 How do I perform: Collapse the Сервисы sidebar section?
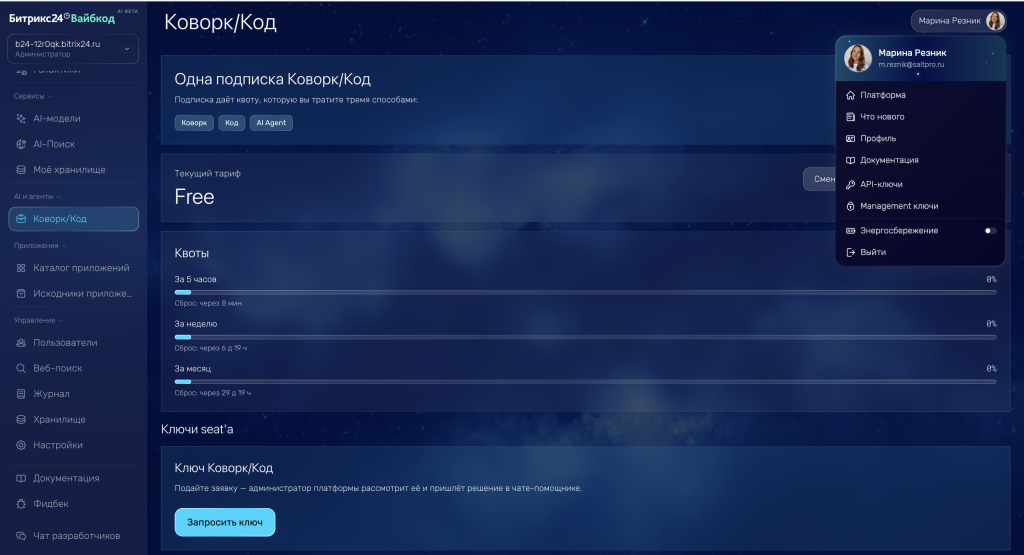[33, 97]
